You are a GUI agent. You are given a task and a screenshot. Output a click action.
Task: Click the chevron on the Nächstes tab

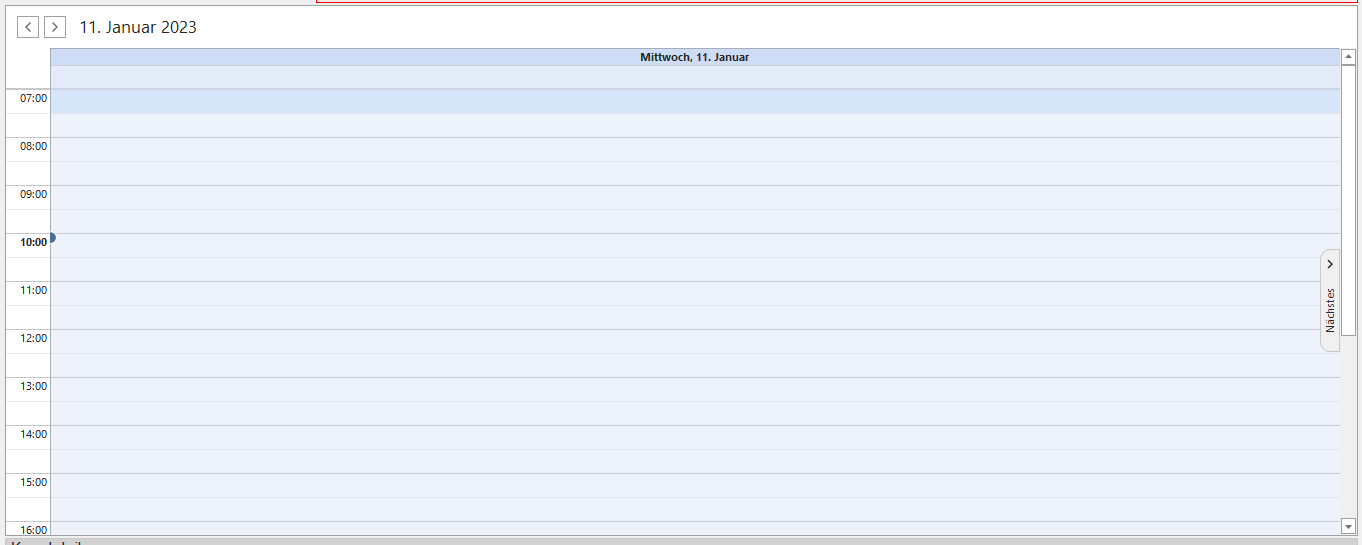pyautogui.click(x=1330, y=264)
